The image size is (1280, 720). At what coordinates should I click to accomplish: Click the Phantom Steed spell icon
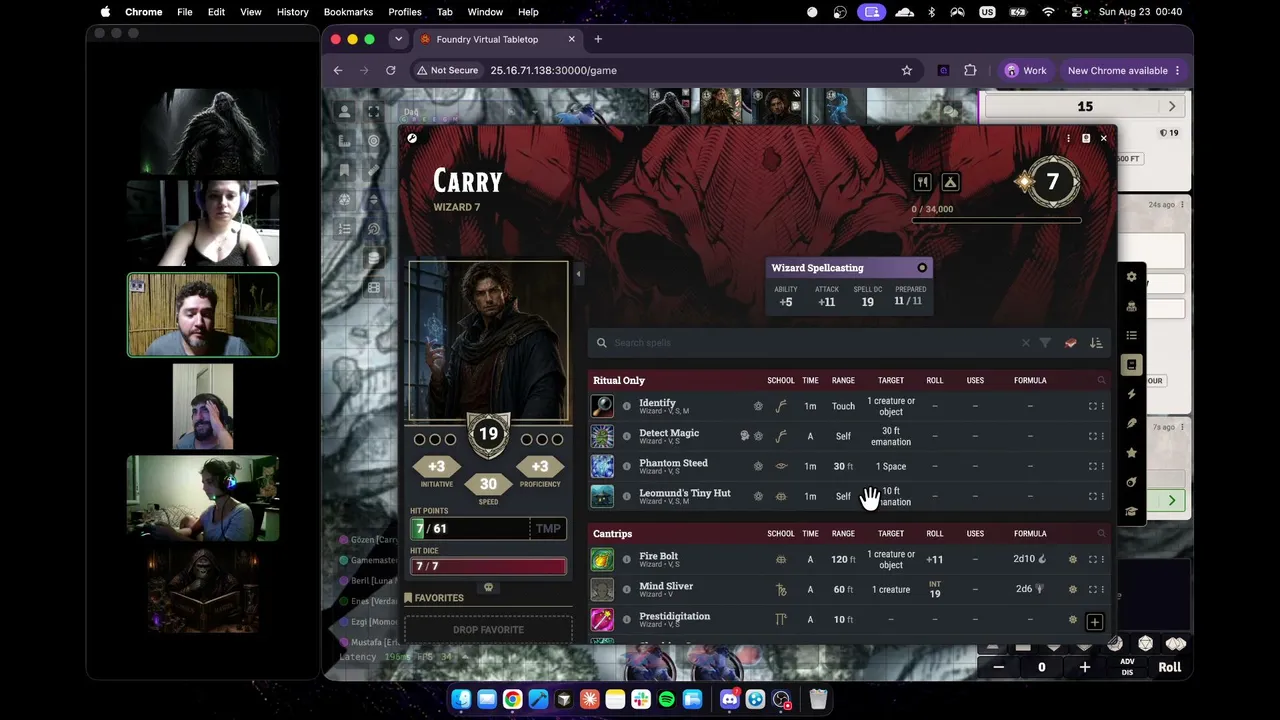[602, 466]
